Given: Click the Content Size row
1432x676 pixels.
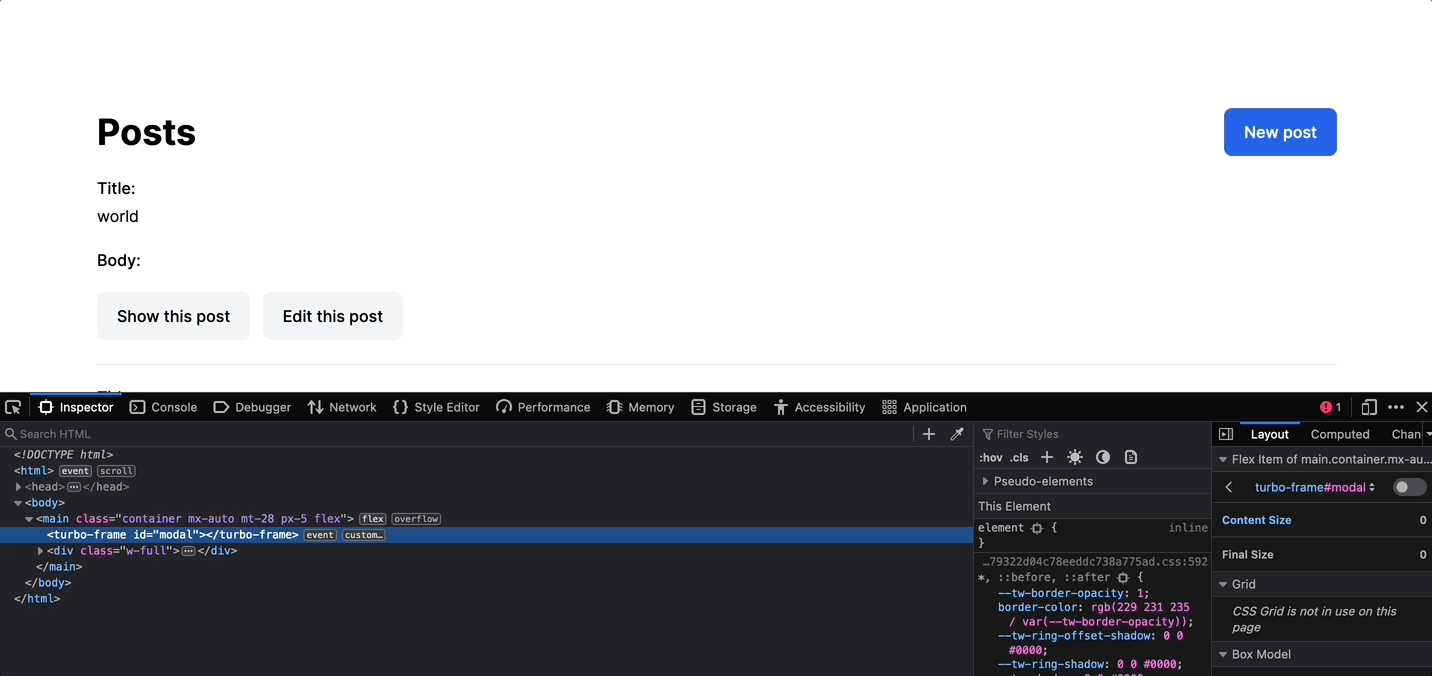Looking at the screenshot, I should [x=1322, y=520].
